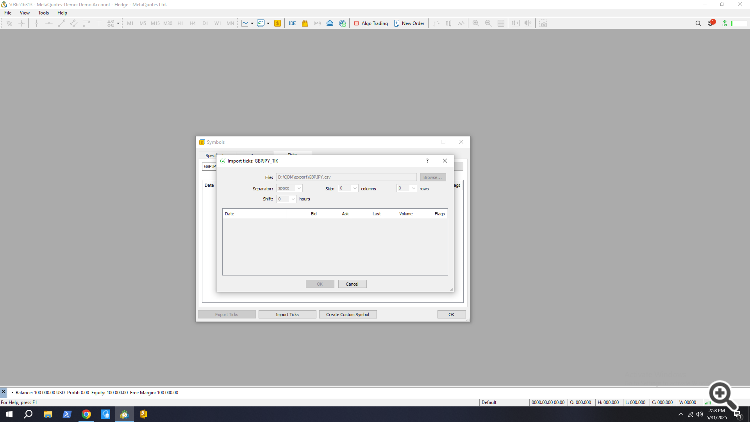Open the Separator dropdown
The height and width of the screenshot is (422, 750).
[x=289, y=189]
